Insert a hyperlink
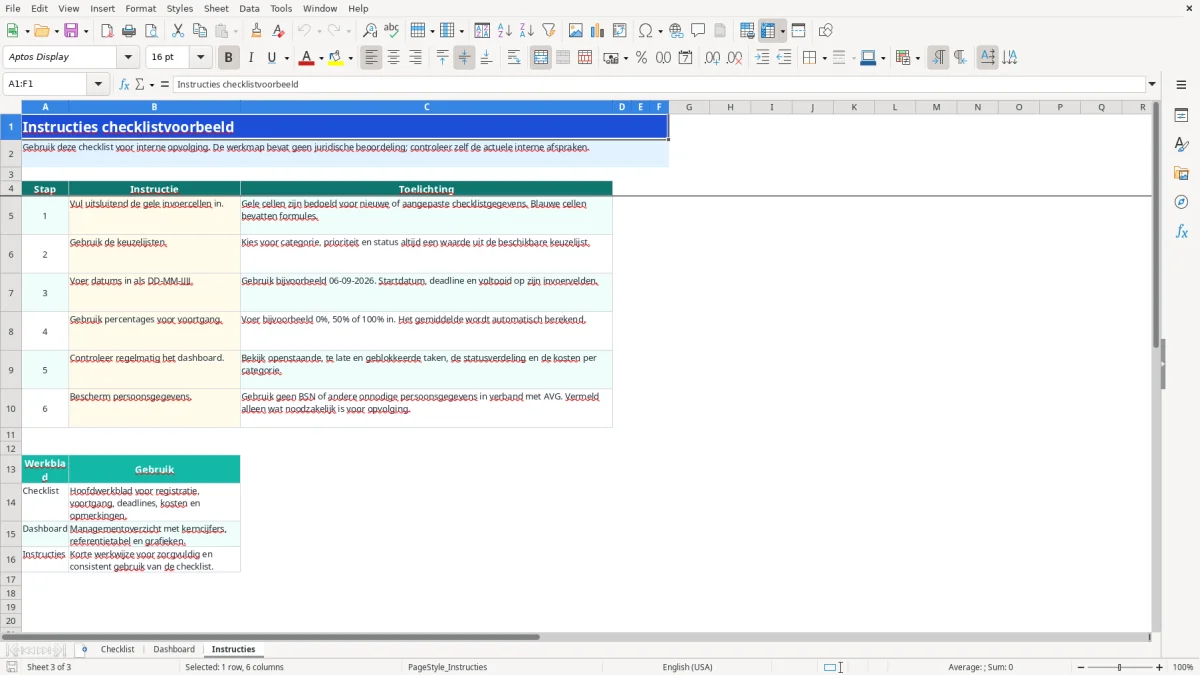 [x=676, y=31]
